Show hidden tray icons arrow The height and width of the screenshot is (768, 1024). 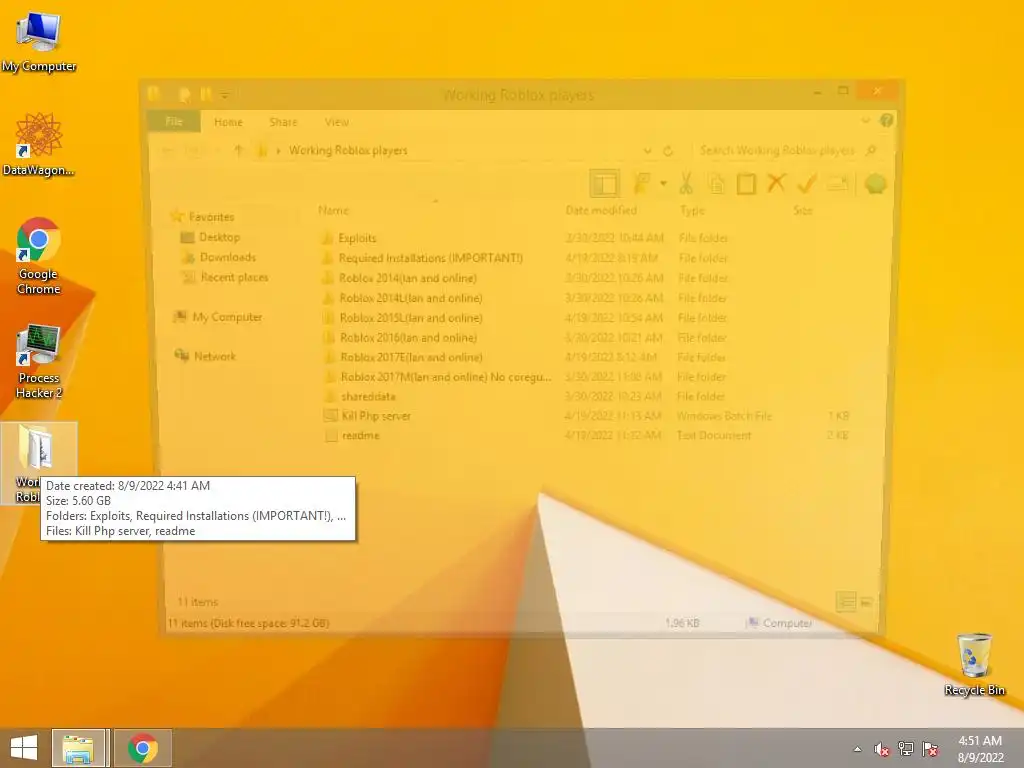pos(857,749)
